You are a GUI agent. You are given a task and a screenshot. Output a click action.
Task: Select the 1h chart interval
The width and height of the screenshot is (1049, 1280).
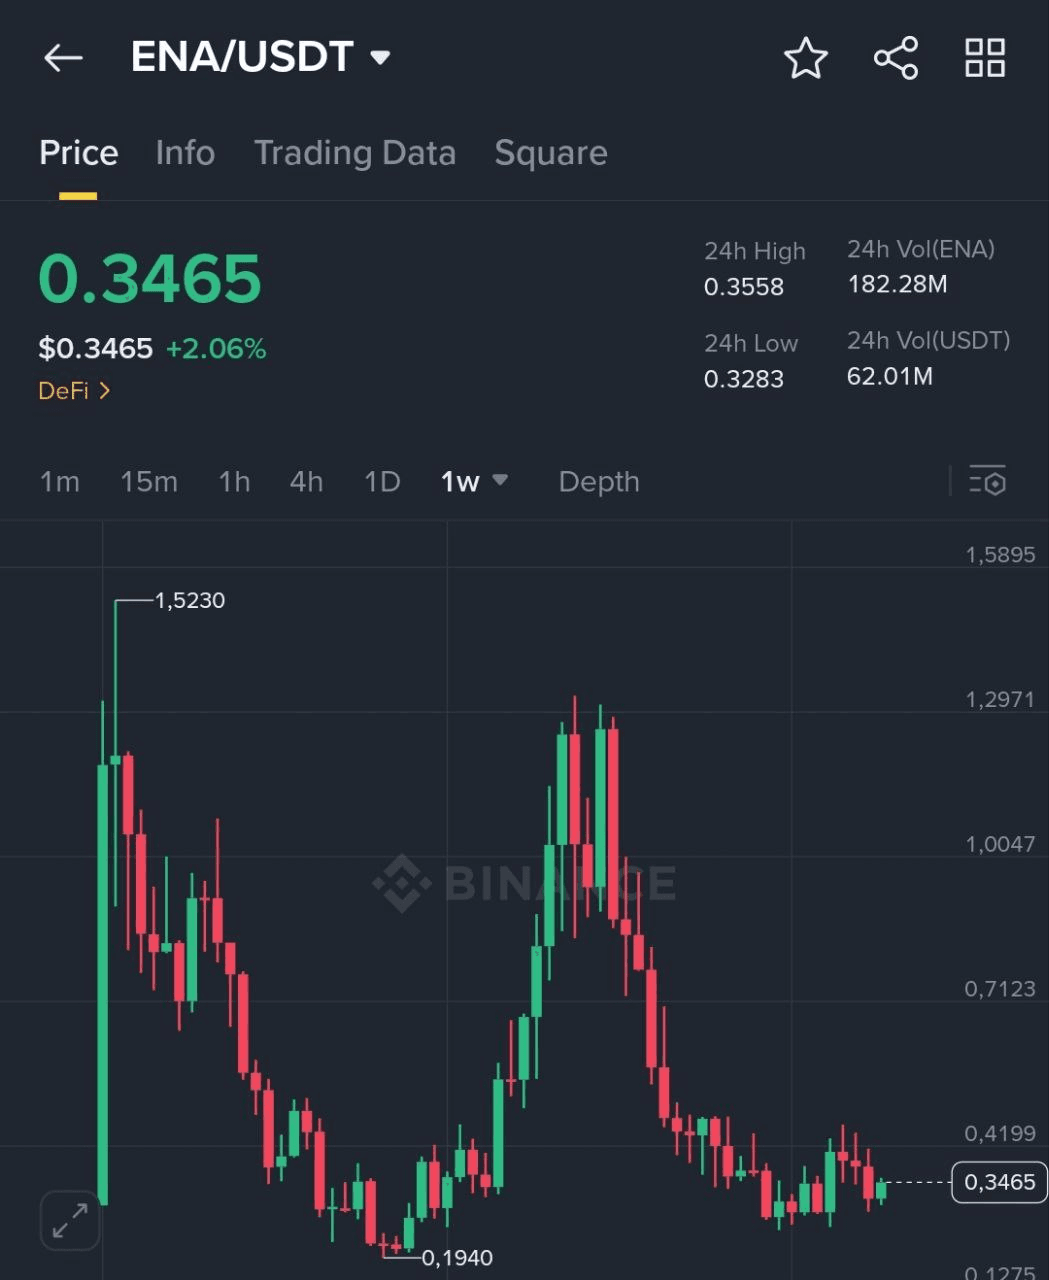pos(234,482)
